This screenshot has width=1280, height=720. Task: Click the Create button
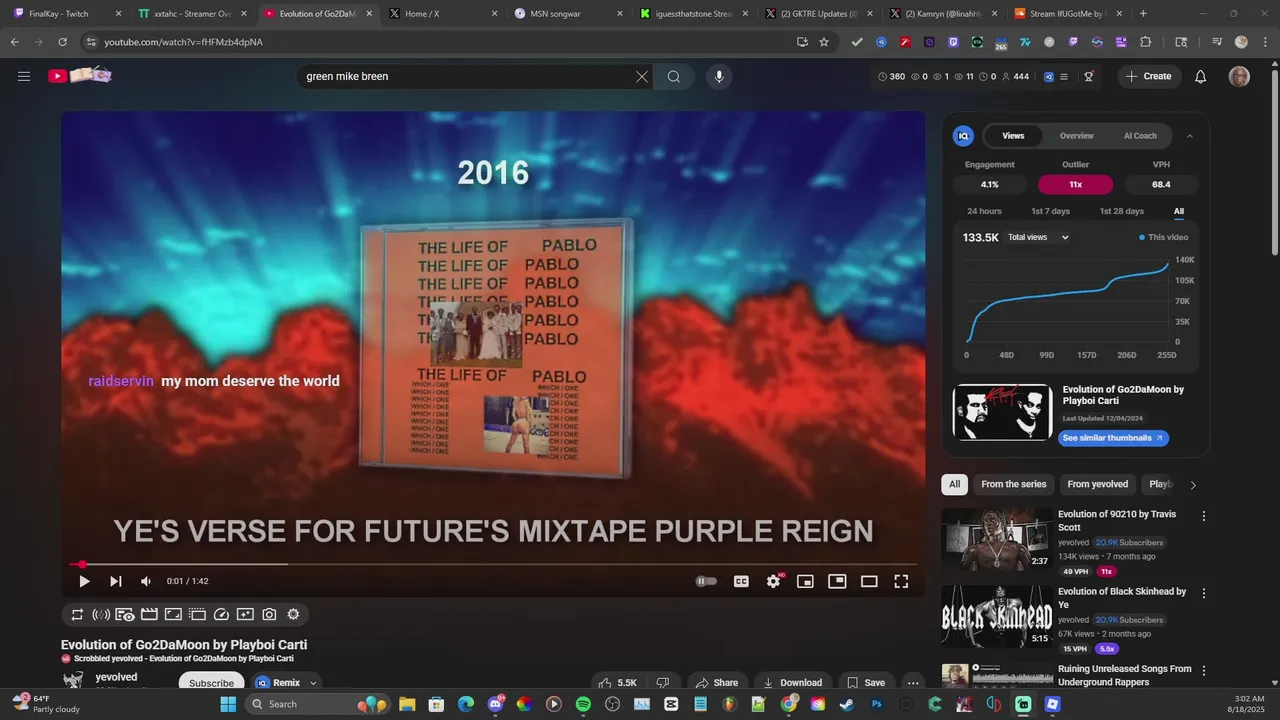coord(1149,77)
